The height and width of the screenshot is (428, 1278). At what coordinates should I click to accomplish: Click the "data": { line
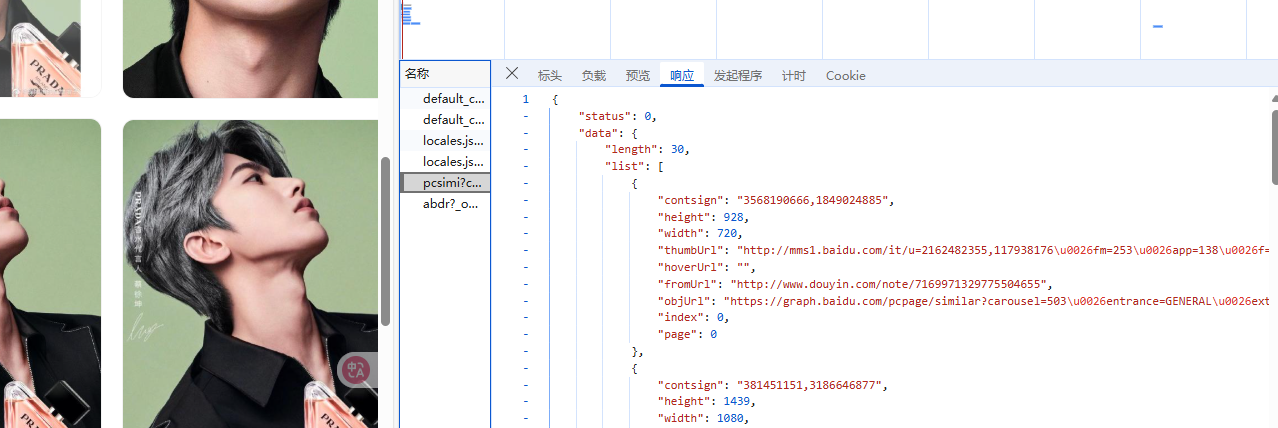click(x=607, y=133)
